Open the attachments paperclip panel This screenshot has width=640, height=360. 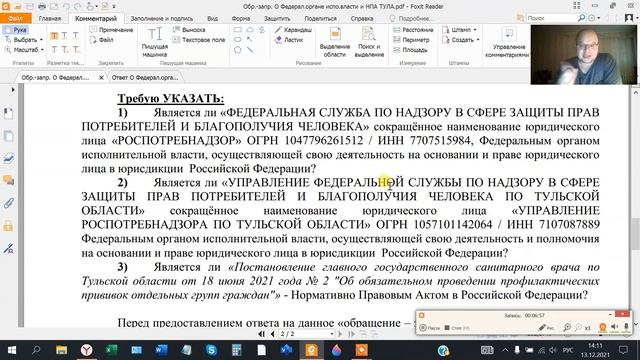pos(8,203)
